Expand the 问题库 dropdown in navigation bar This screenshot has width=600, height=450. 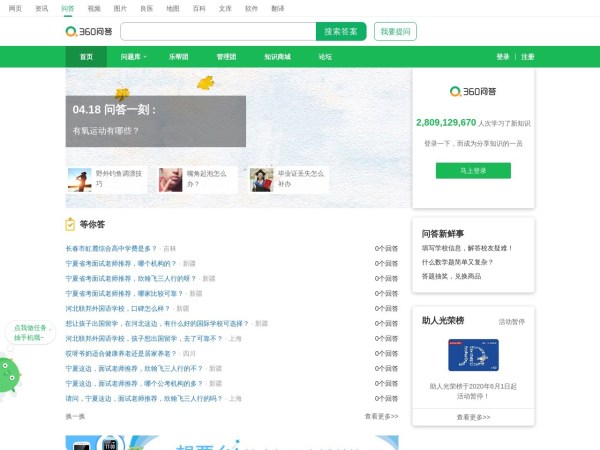[133, 57]
